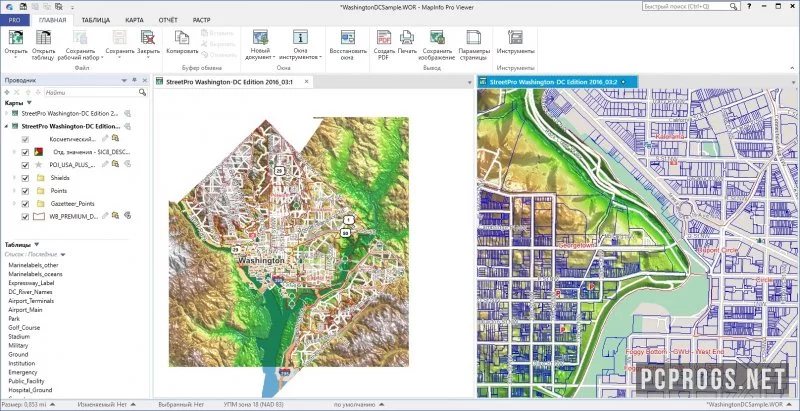Click the label icon on POI_USA_PLUS layer
The width and height of the screenshot is (800, 411).
128,164
